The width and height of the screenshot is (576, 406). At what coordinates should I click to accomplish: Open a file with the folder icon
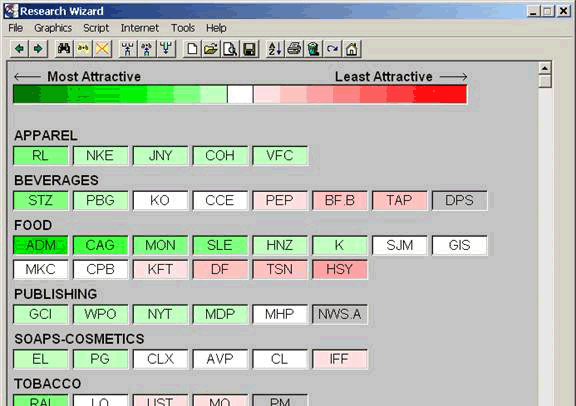(x=211, y=49)
